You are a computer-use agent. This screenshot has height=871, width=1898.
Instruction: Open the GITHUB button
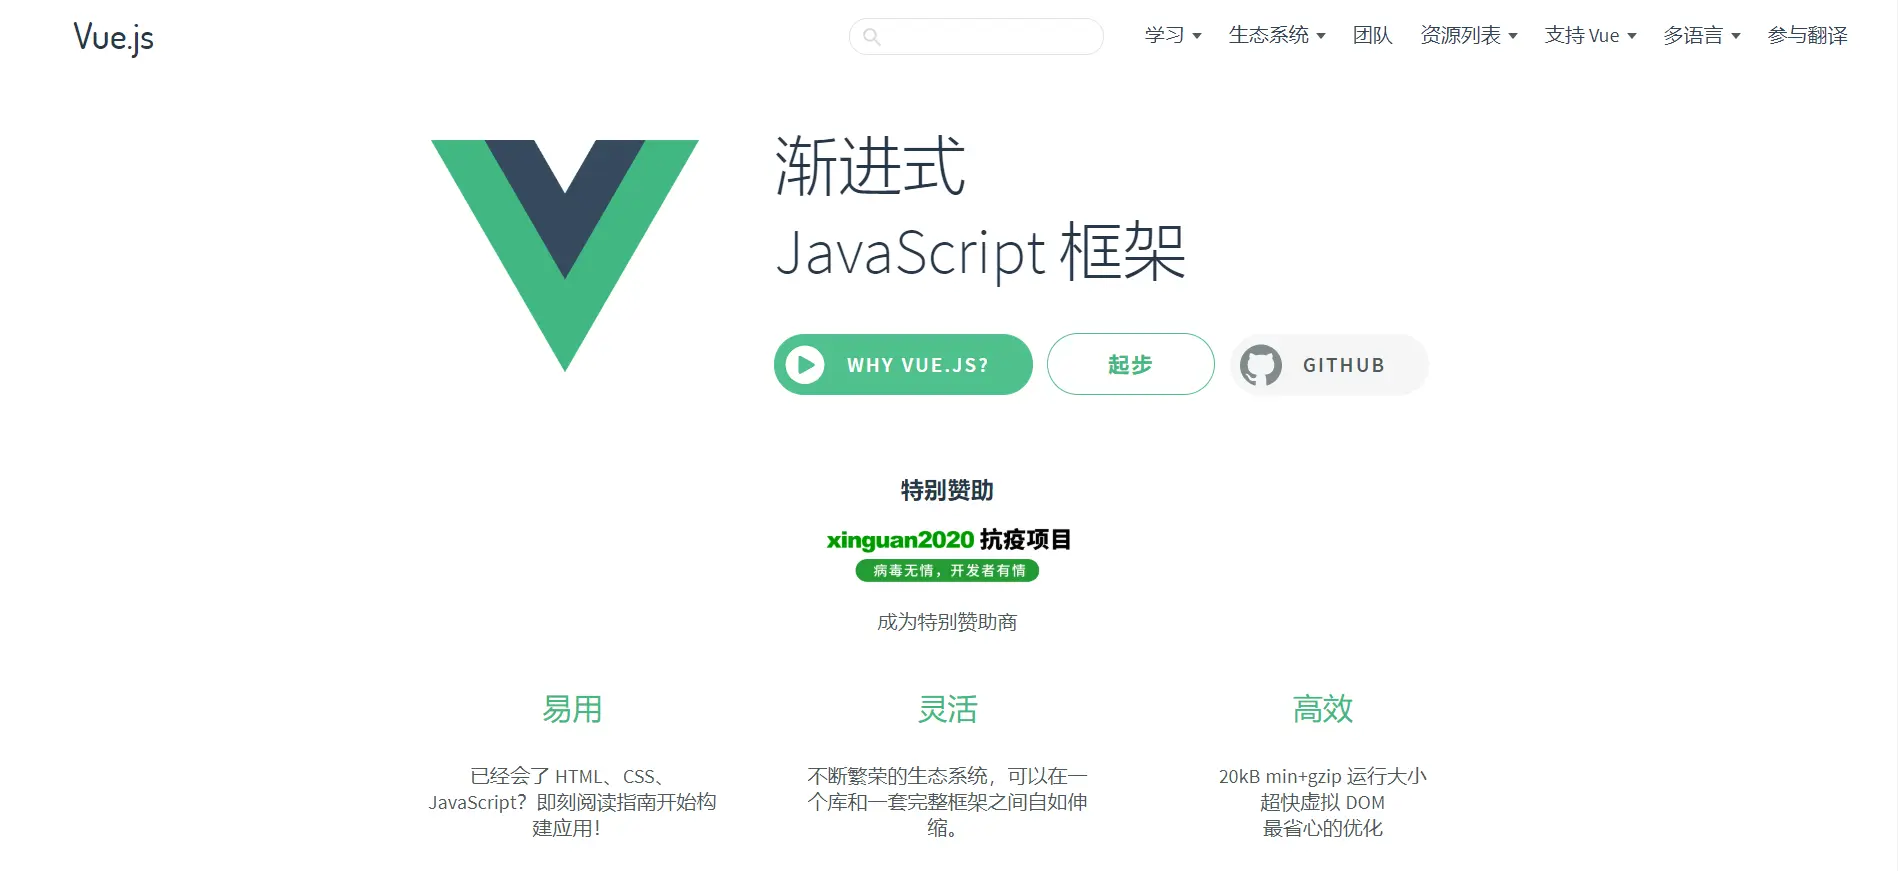pos(1329,365)
